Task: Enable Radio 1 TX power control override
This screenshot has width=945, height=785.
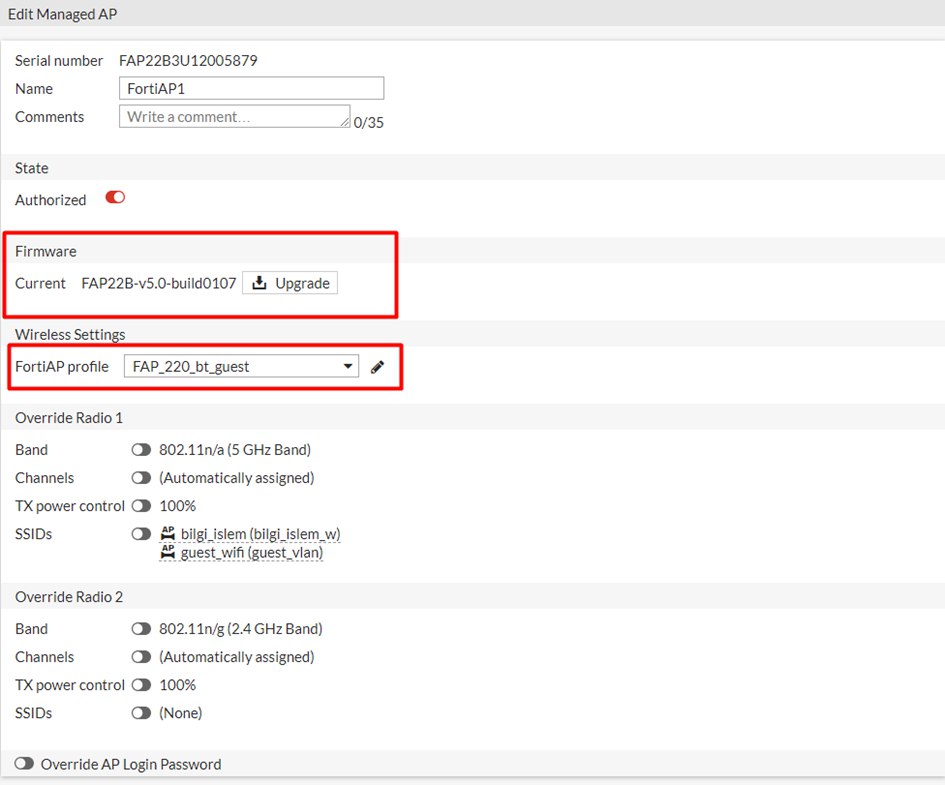Action: tap(141, 506)
